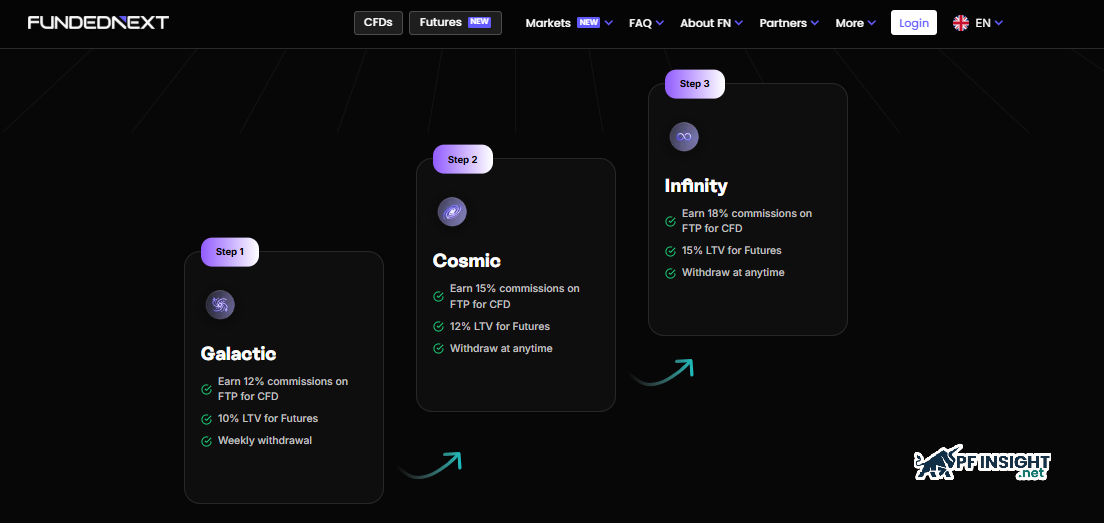Screen dimensions: 1104x523
Task: Click checkmark beside 12% LTV for Futures
Action: tap(439, 327)
